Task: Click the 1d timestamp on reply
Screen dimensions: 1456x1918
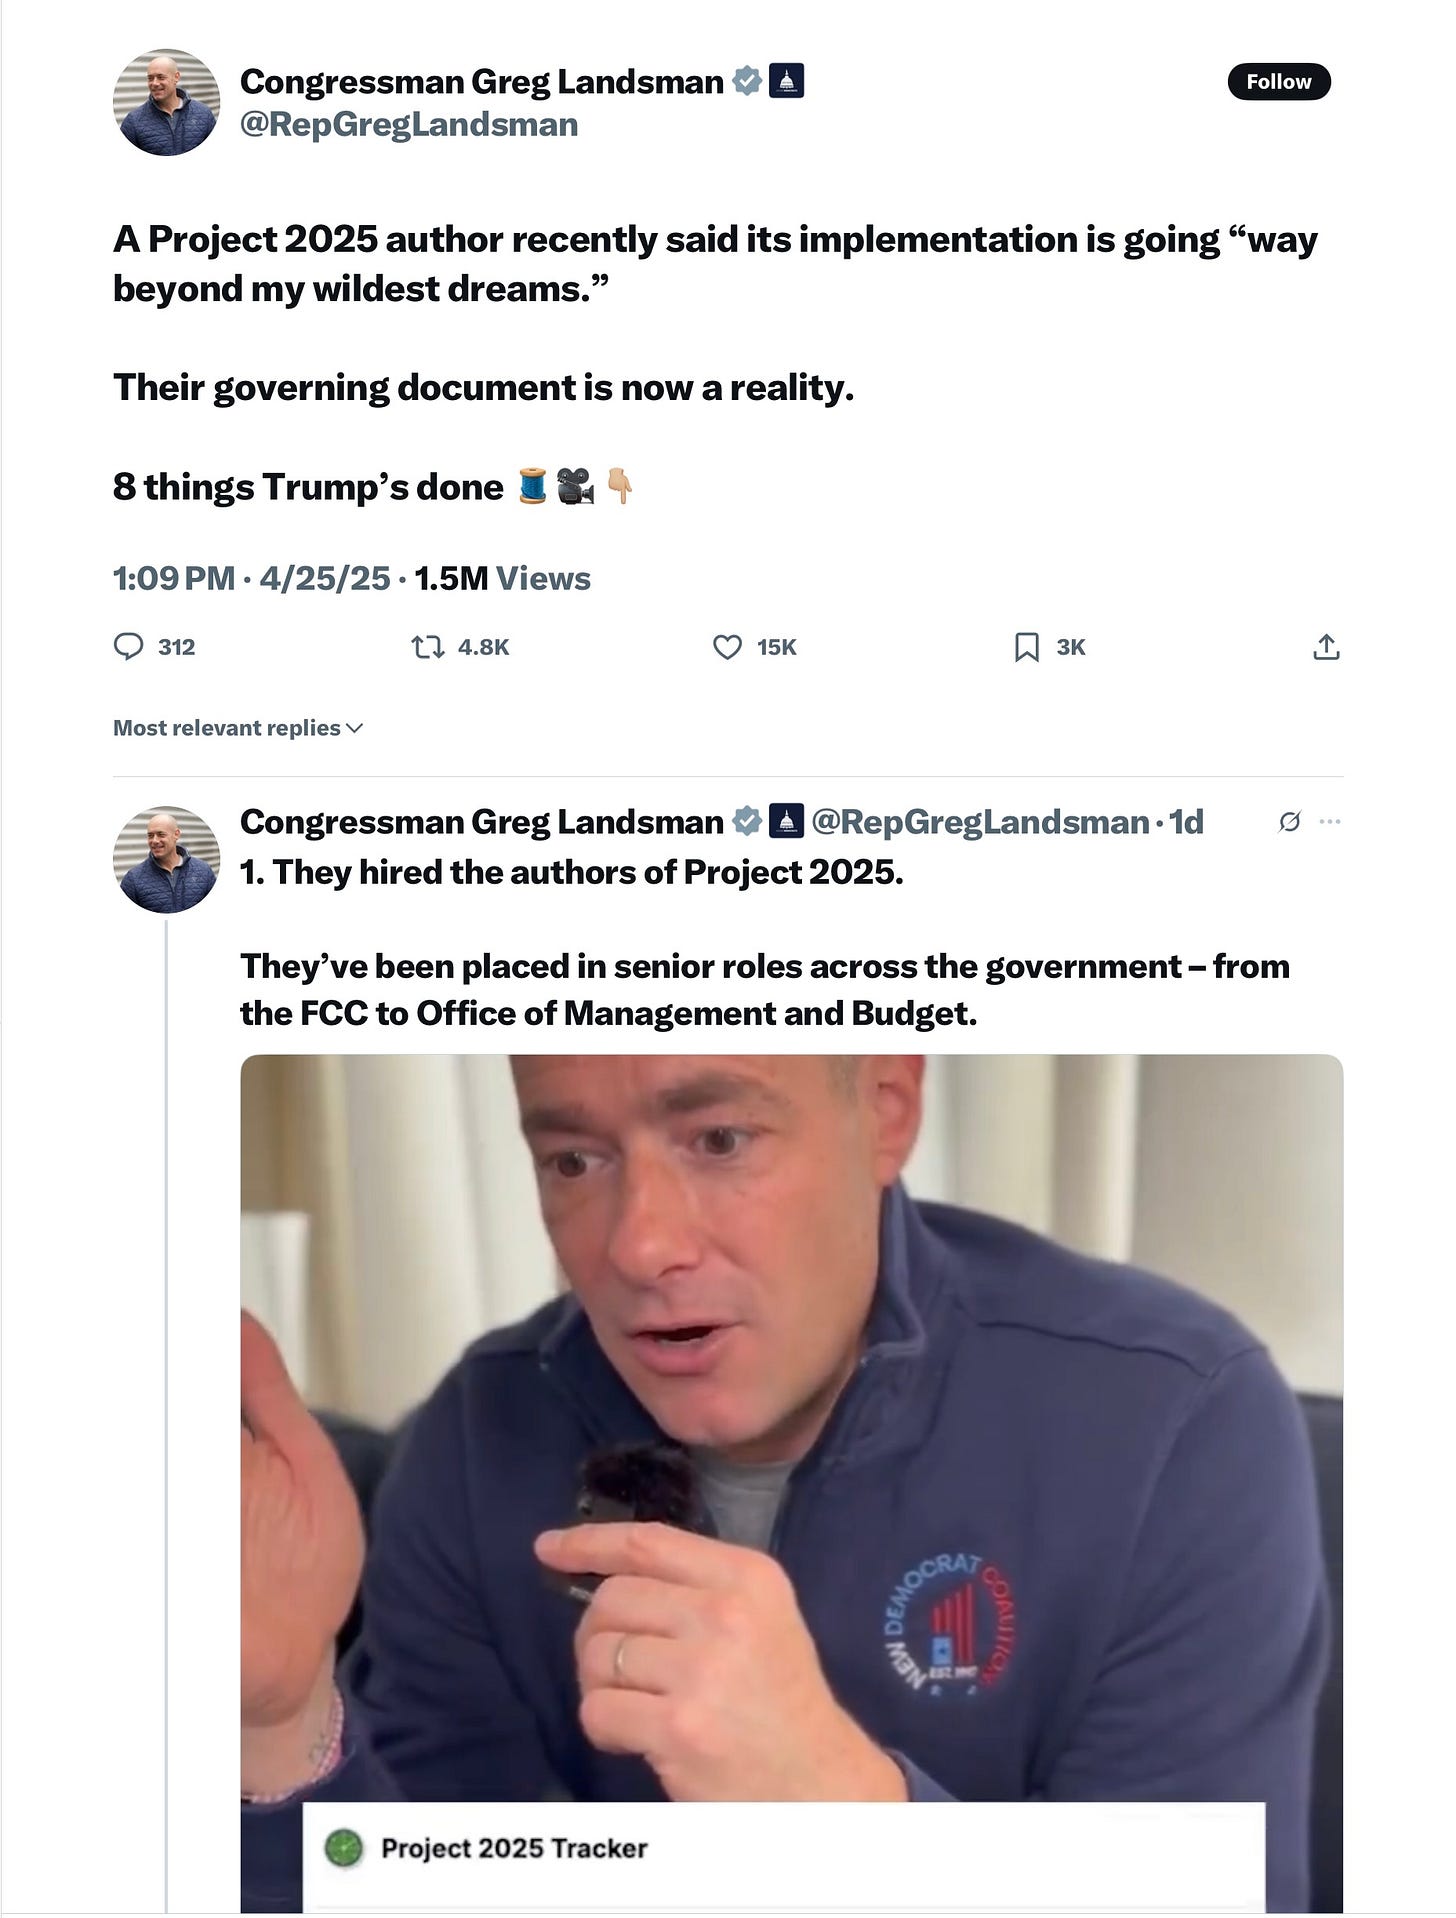Action: point(1186,822)
